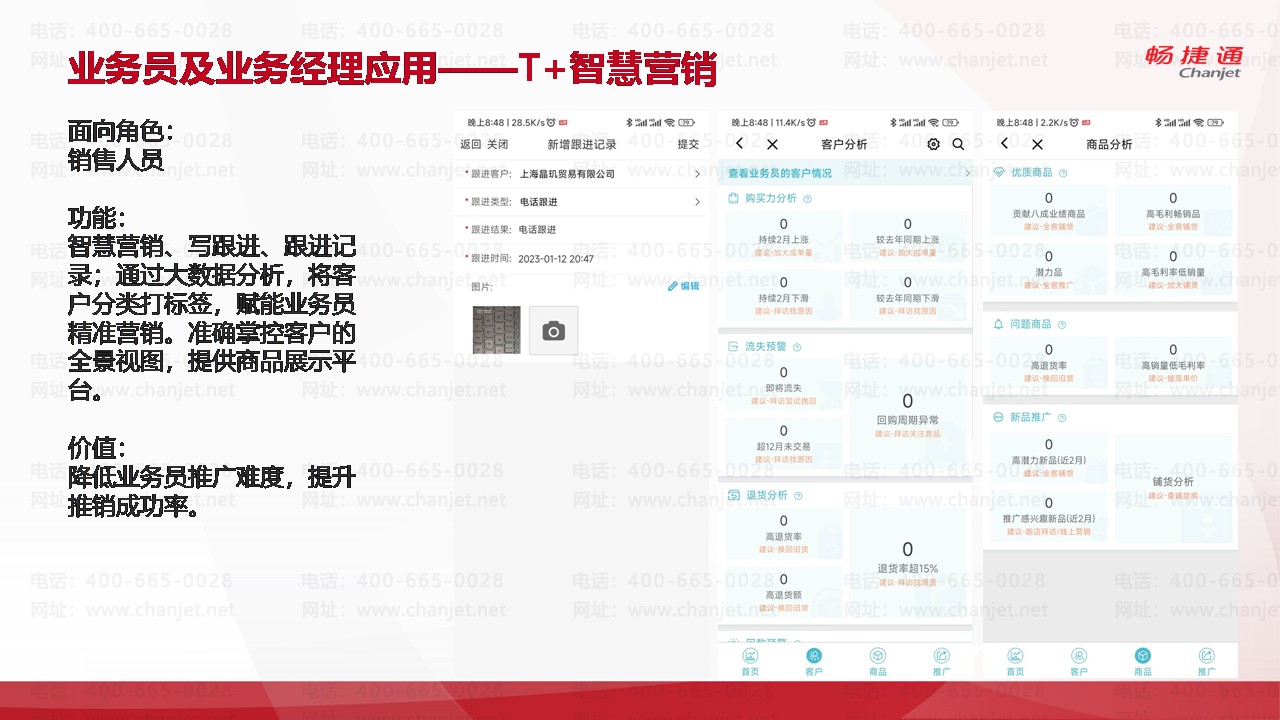Image resolution: width=1280 pixels, height=720 pixels.
Task: Select the 跟进时间 value 2023-01-12 20:47
Action: tap(556, 259)
